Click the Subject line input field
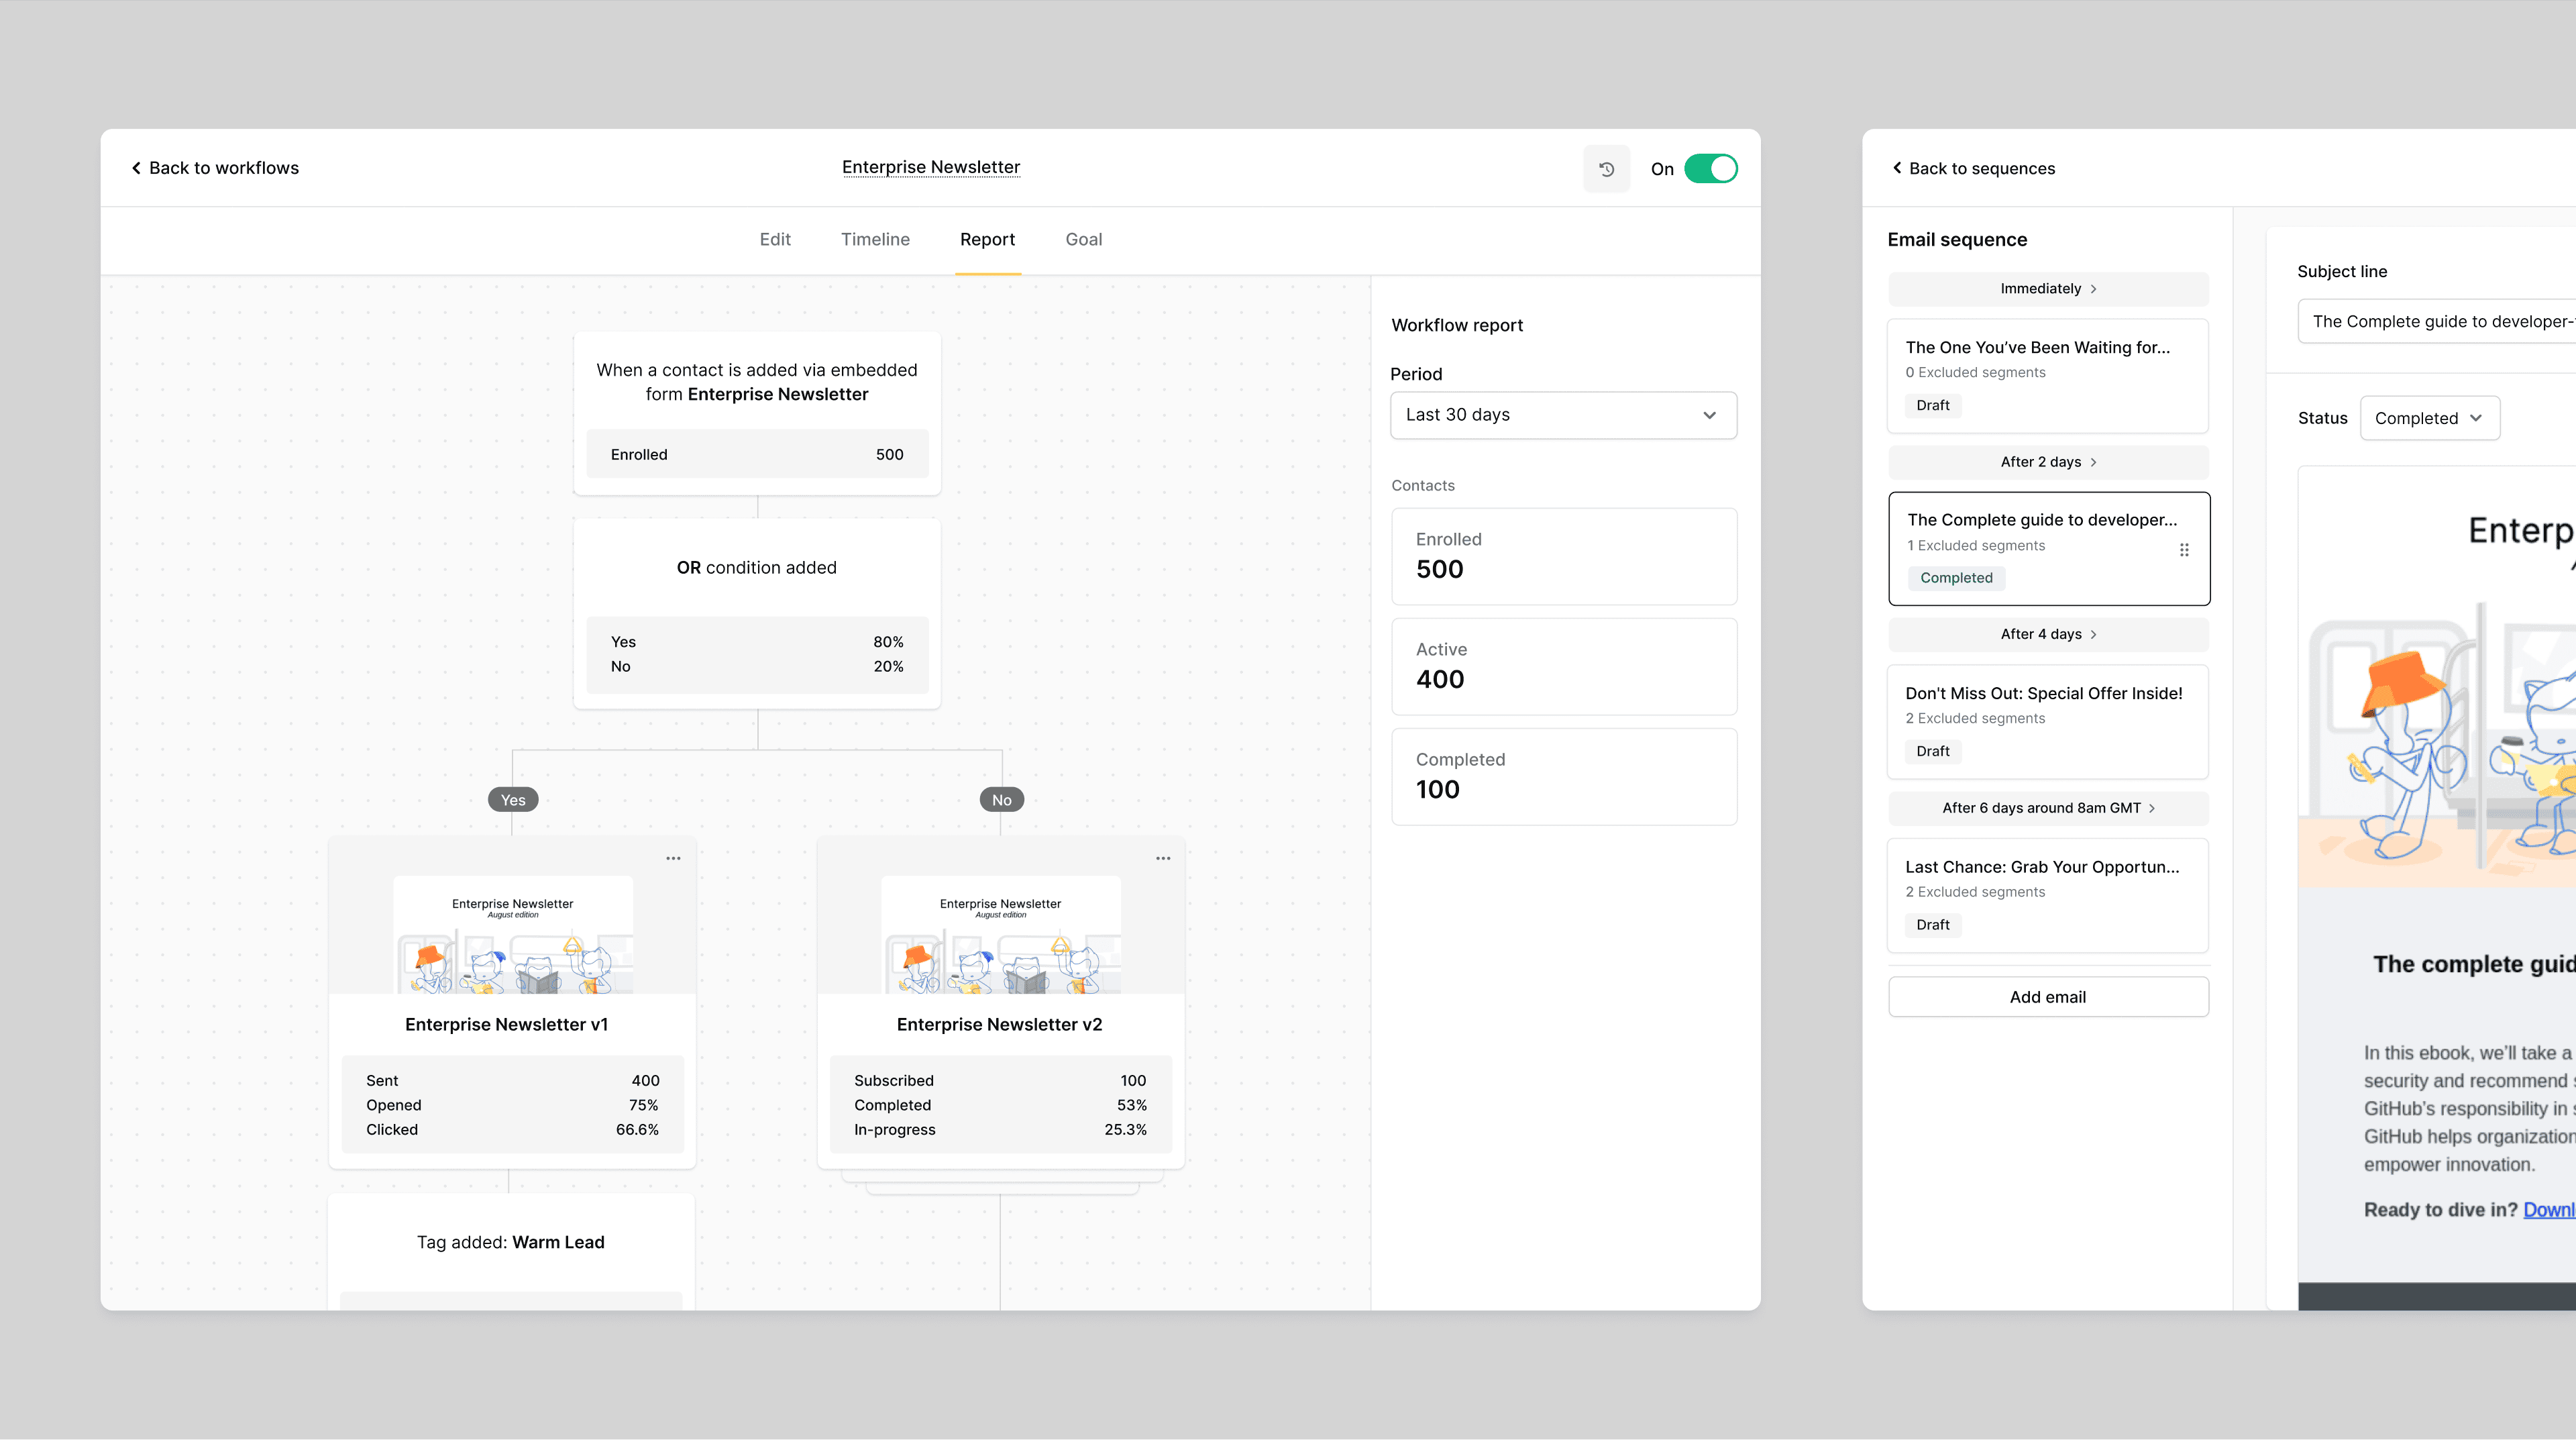Screen dimensions: 2576x1440 [x=2440, y=321]
